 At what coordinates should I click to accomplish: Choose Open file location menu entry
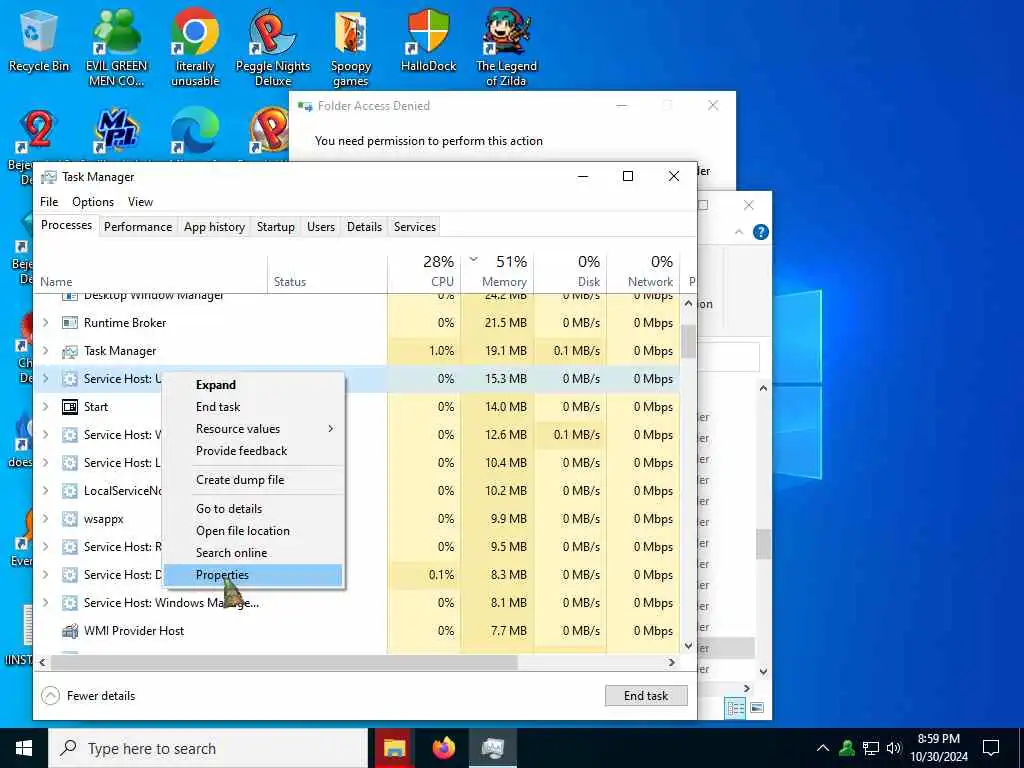(253, 531)
